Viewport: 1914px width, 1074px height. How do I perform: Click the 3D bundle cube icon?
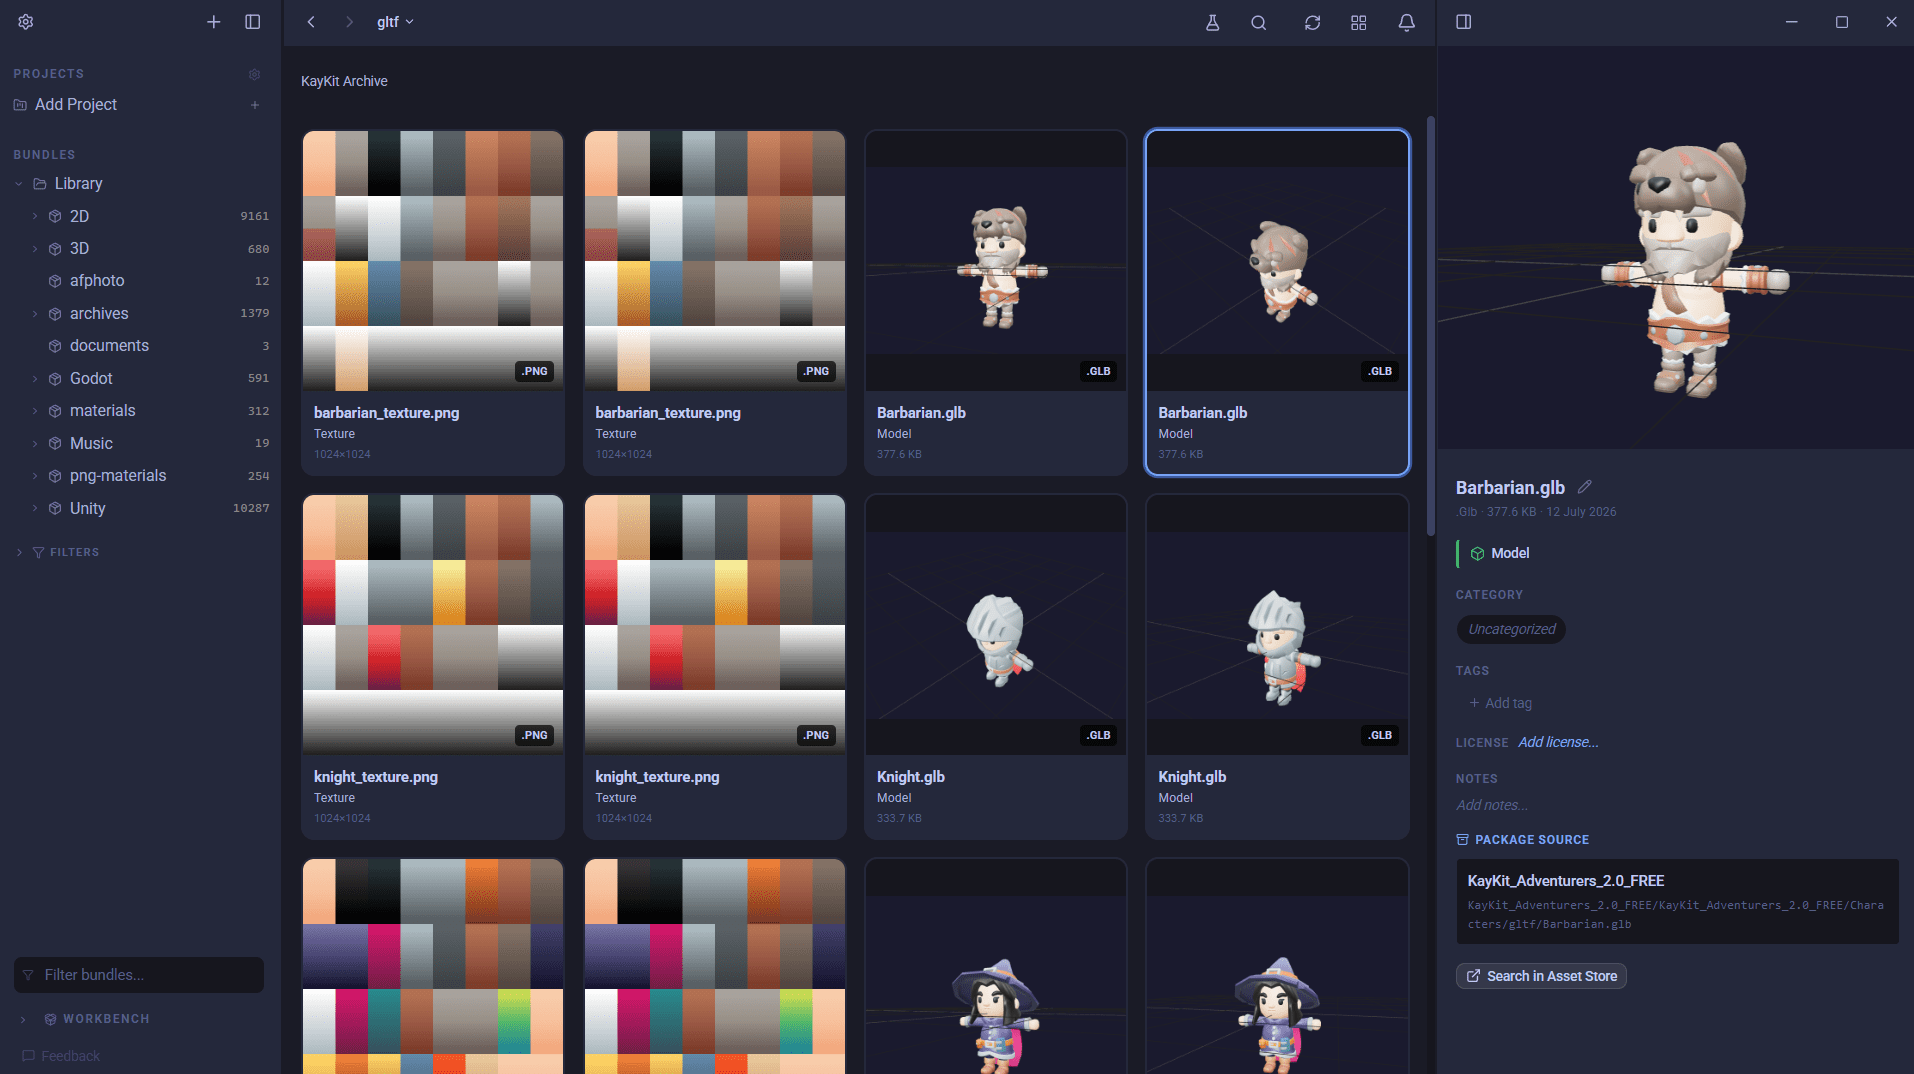pyautogui.click(x=55, y=249)
